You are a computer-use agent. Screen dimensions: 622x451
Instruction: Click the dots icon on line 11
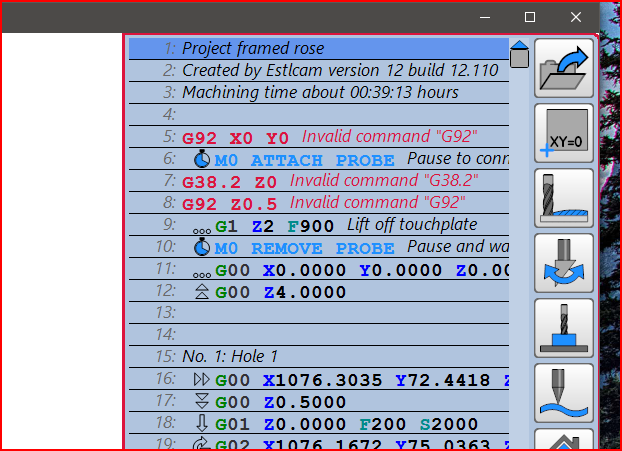tap(202, 275)
